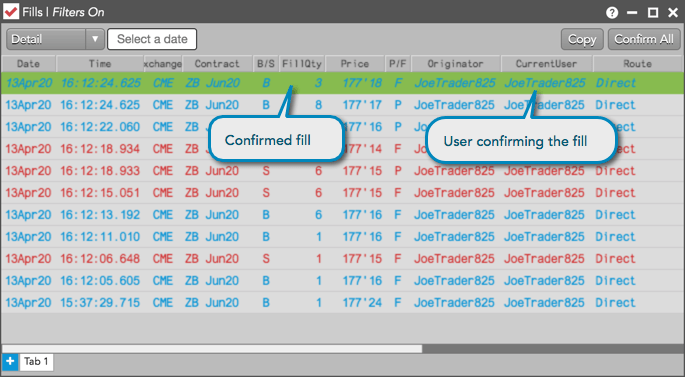
Task: Click the Copy button
Action: 582,39
